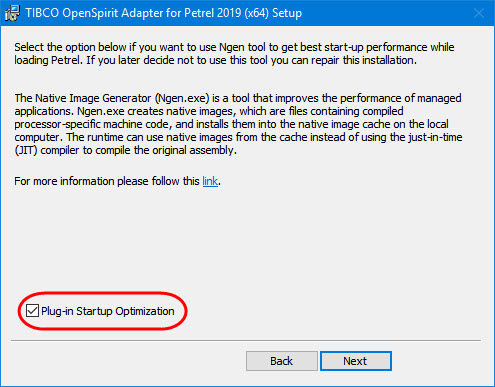Close the OpenSpirit Adapter Setup dialog
The height and width of the screenshot is (387, 495).
479,13
